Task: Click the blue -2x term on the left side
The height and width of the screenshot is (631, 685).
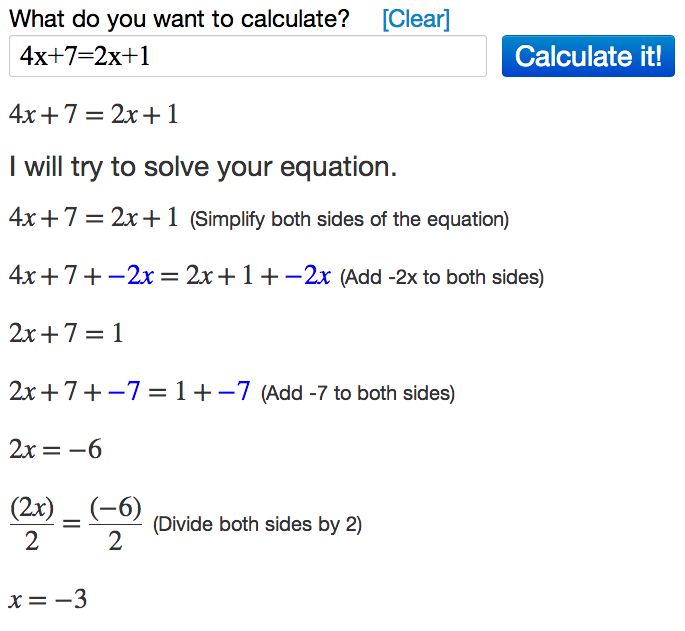Action: tap(129, 276)
